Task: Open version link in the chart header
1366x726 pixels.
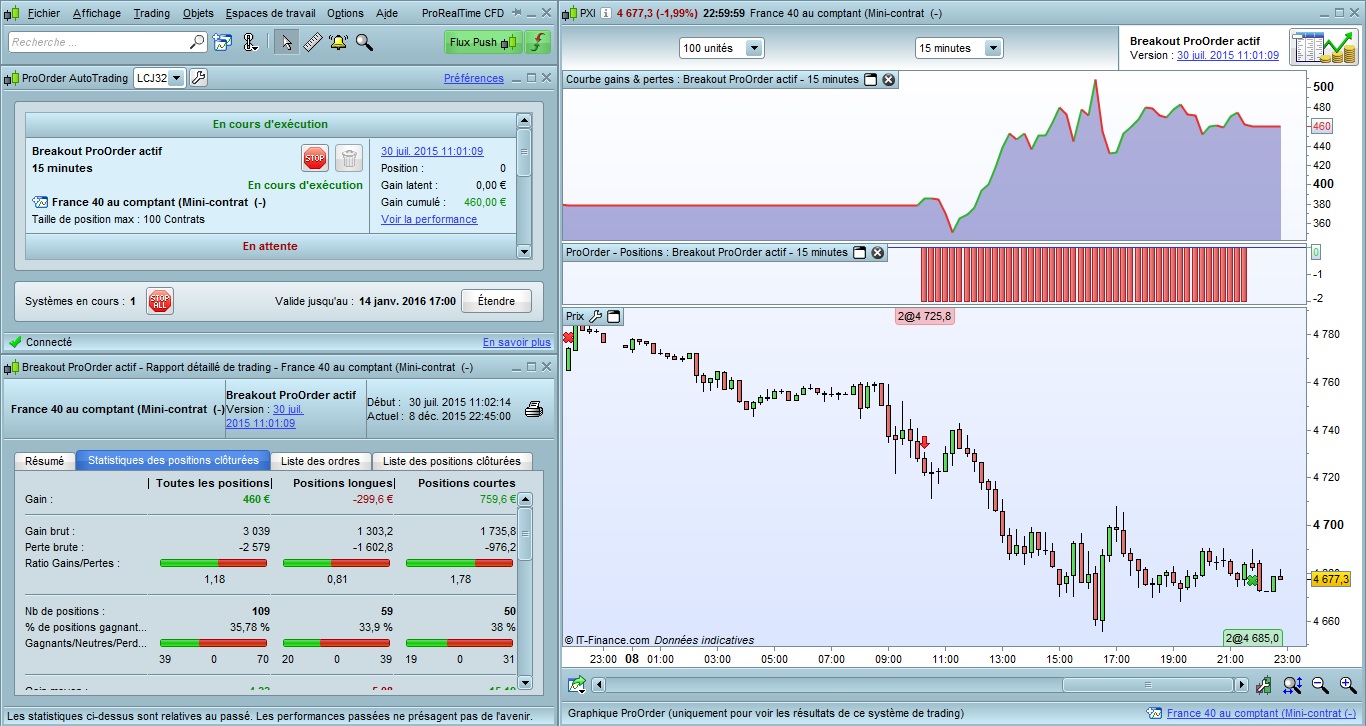Action: 1228,55
